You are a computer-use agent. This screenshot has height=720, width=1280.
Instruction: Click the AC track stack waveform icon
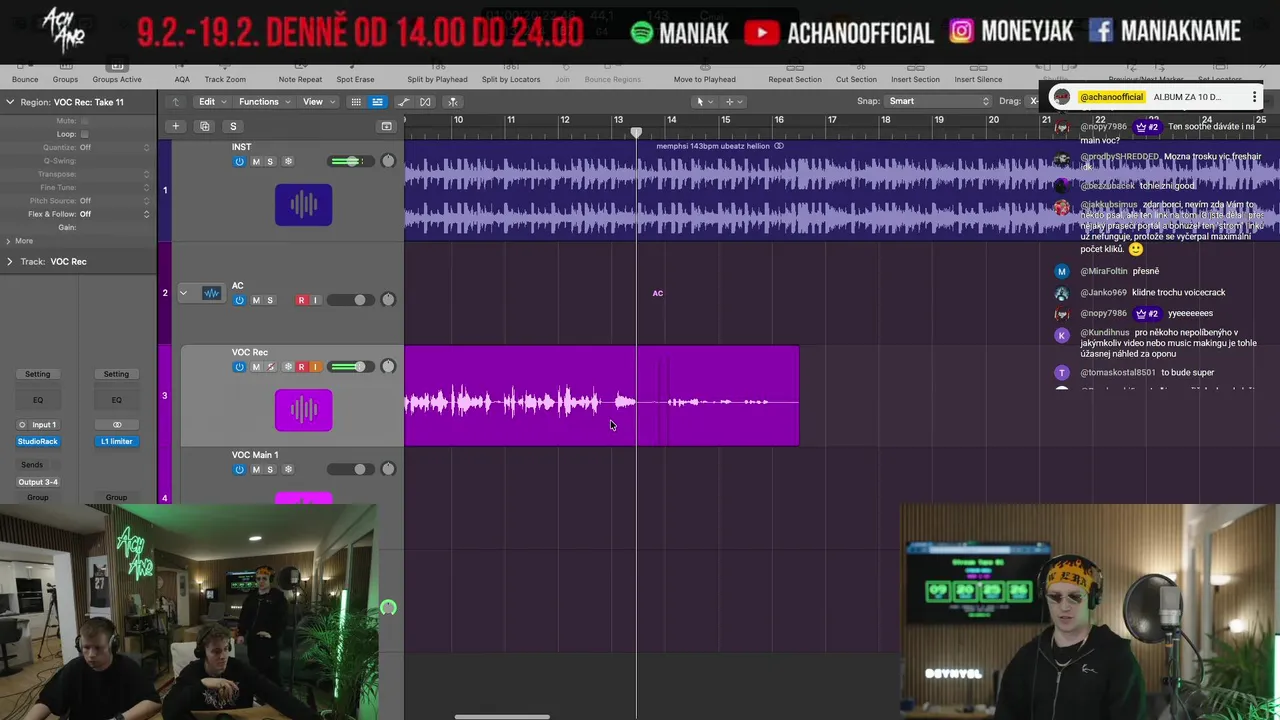pyautogui.click(x=211, y=293)
